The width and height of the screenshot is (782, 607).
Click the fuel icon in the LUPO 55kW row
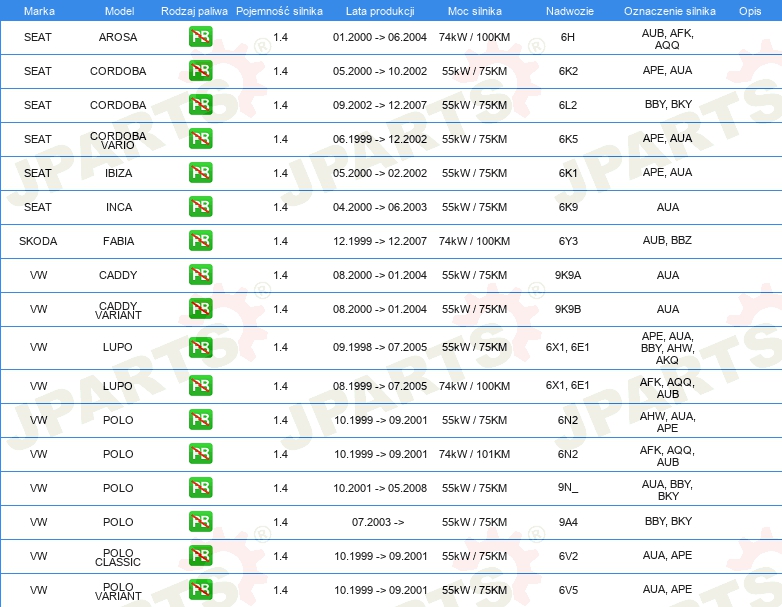coord(200,347)
